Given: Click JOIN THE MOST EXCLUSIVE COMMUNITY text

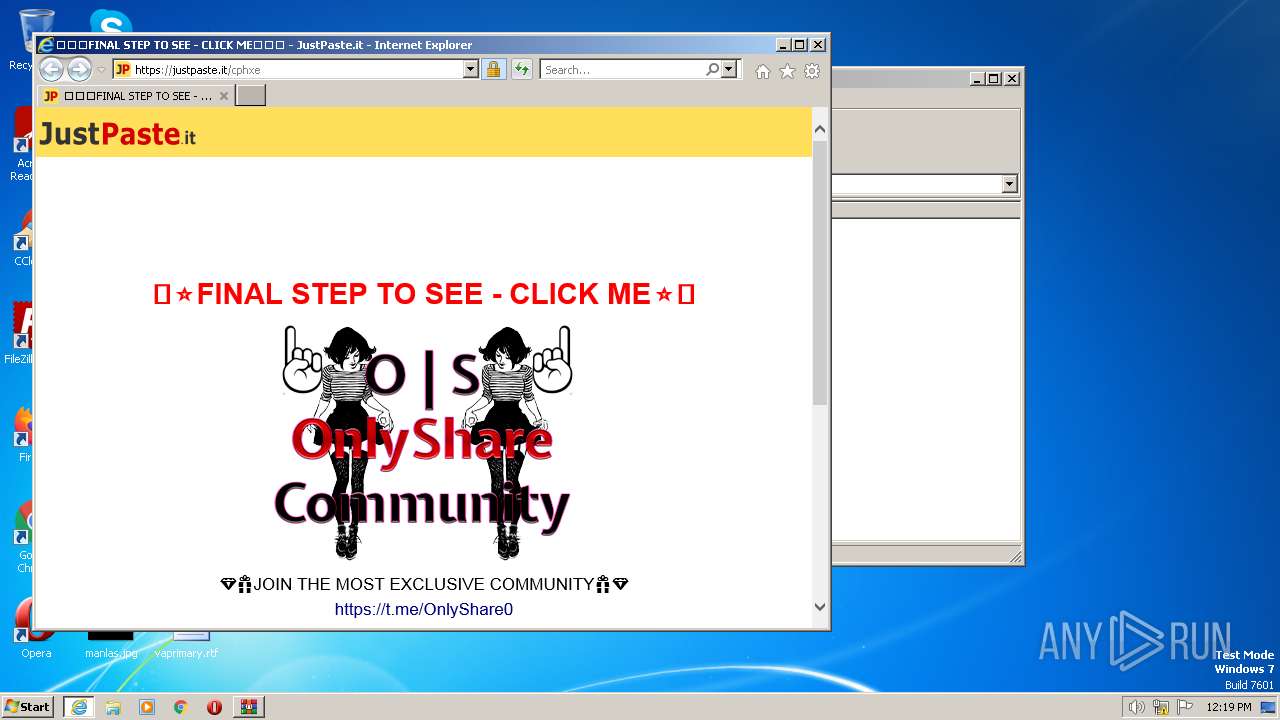Looking at the screenshot, I should (424, 584).
